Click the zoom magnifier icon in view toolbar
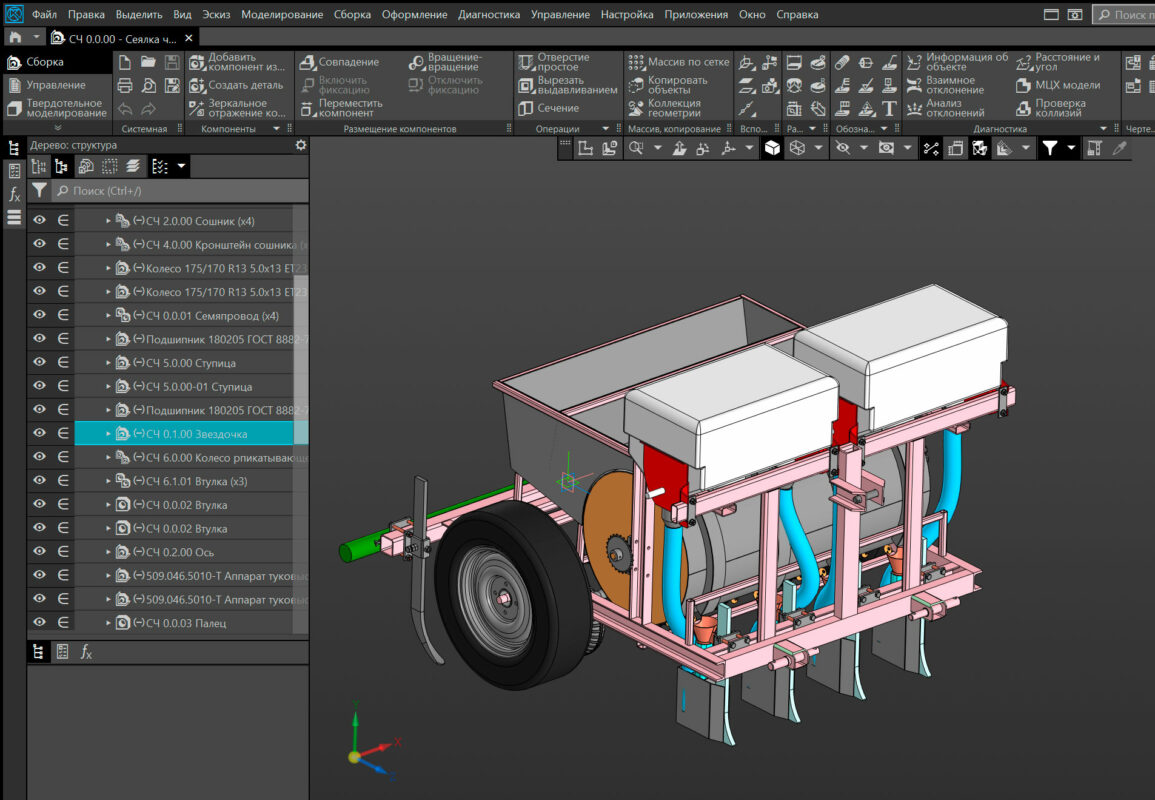Screen dimensions: 1155x800 [x=636, y=148]
